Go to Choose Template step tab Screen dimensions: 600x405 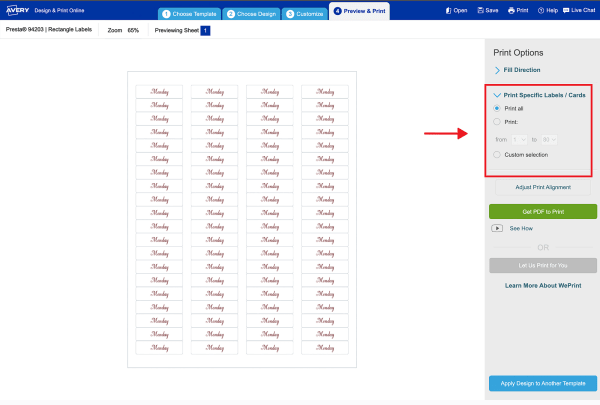(188, 14)
